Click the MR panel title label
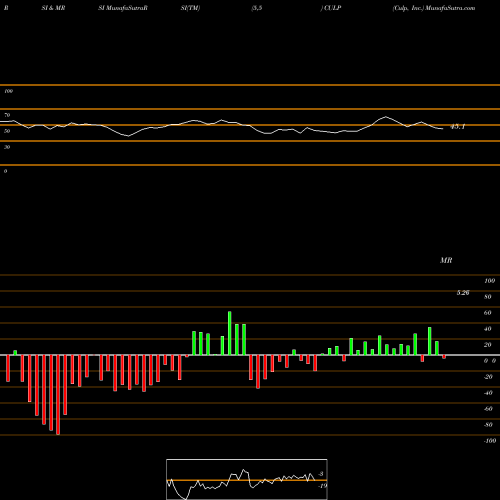500x500 pixels. coord(446,260)
